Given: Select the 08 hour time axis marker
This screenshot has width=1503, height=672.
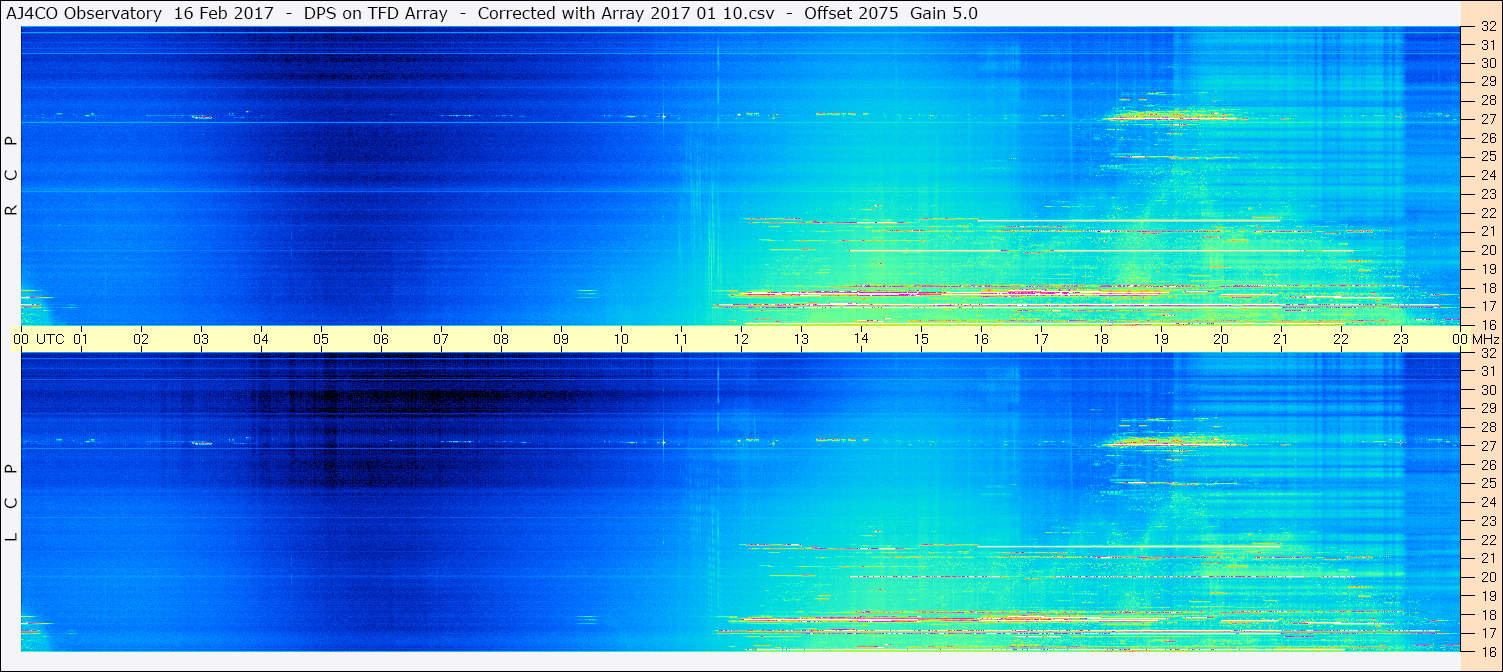Looking at the screenshot, I should tap(501, 339).
